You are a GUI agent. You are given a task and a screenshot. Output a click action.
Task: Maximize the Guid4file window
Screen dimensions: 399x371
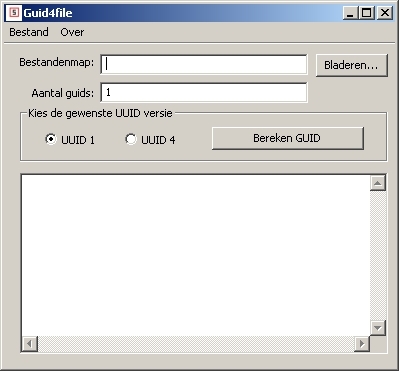(x=367, y=13)
